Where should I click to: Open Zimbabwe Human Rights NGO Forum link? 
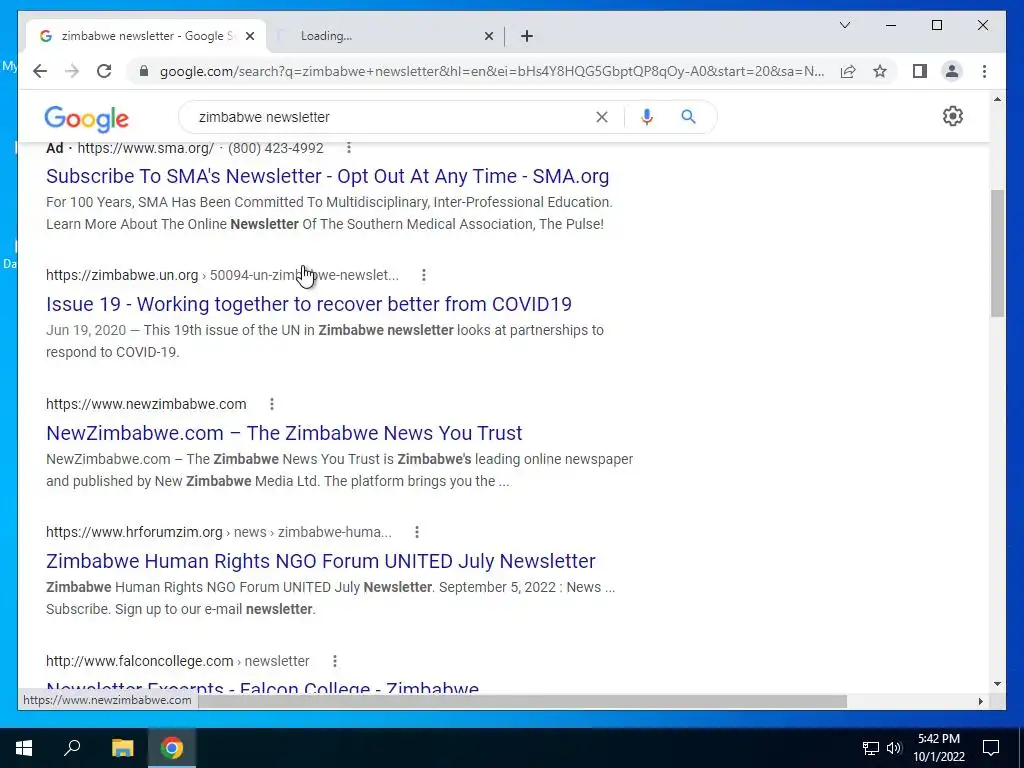[x=321, y=561]
